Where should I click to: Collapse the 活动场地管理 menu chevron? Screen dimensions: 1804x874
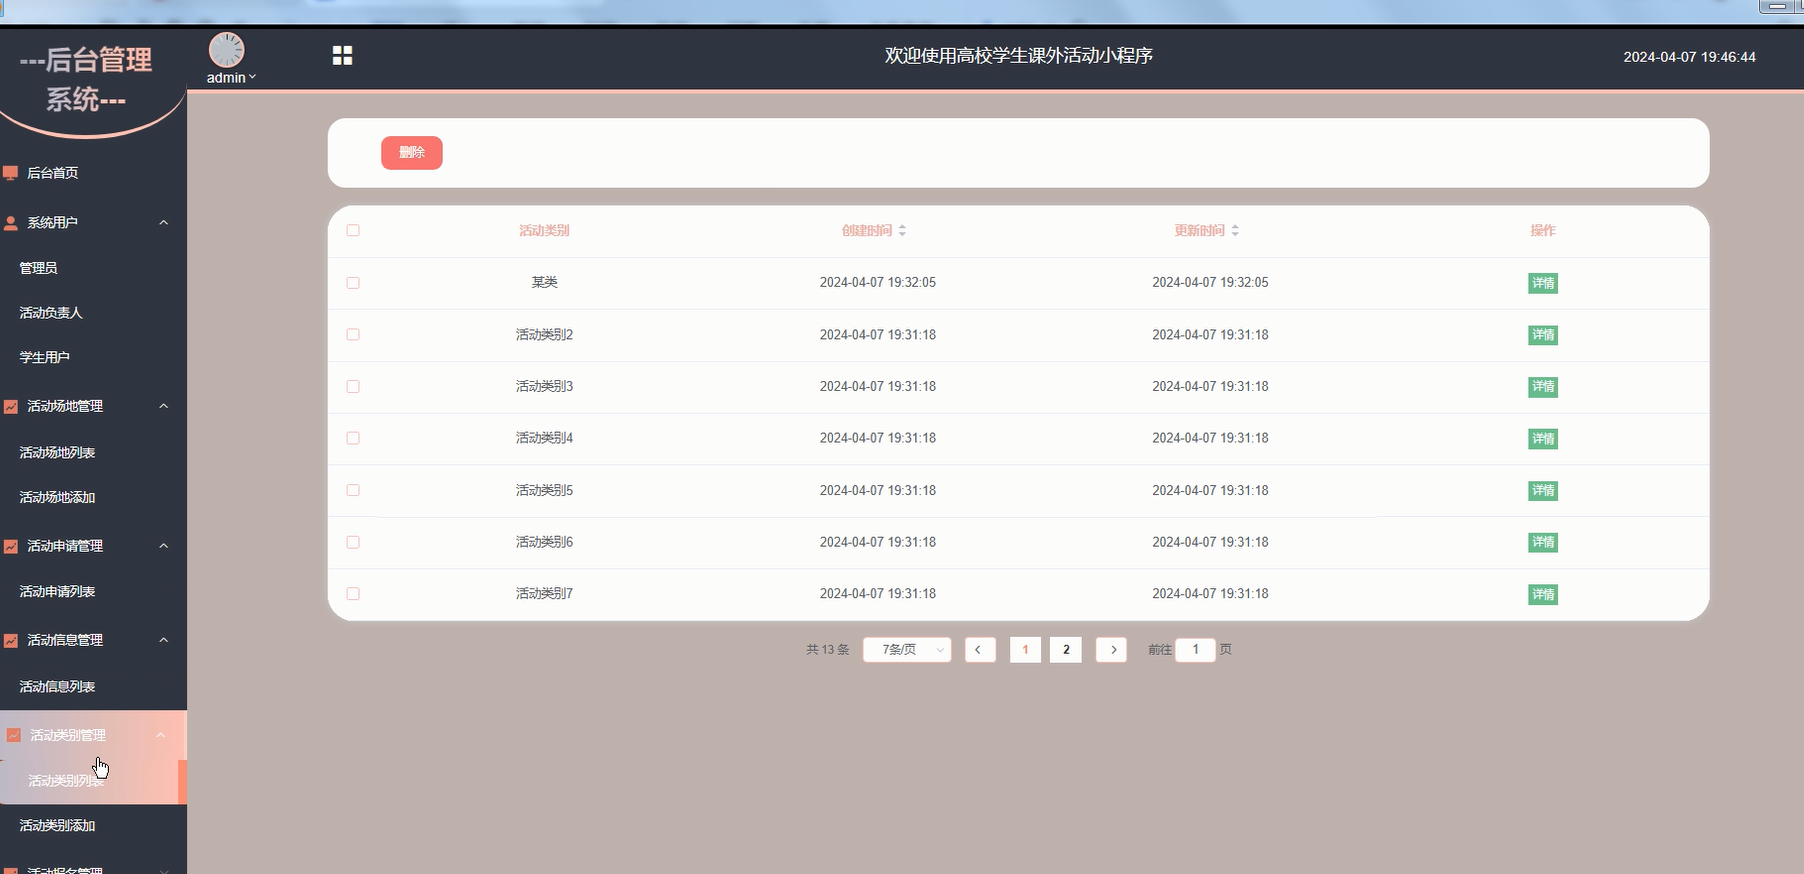tap(164, 407)
